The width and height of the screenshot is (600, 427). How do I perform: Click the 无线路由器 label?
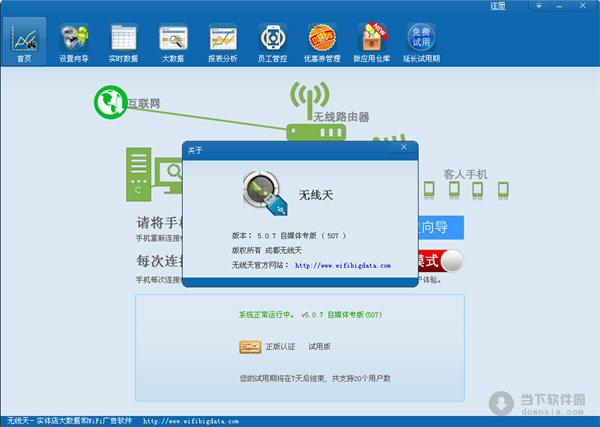341,117
